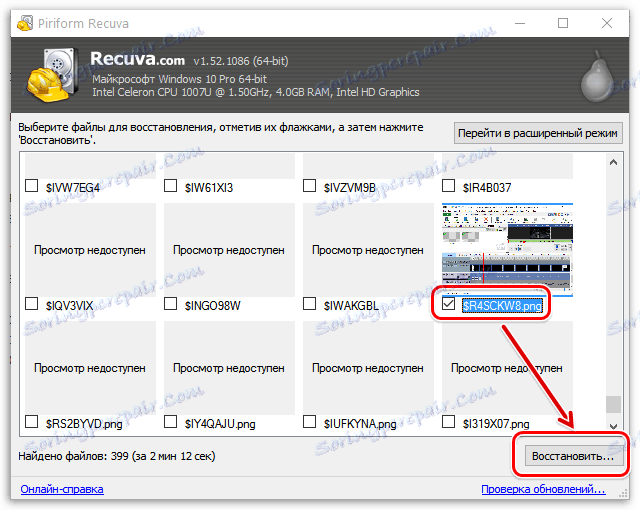Click Перейти в расширенный режим button
This screenshot has width=640, height=510.
pos(538,133)
